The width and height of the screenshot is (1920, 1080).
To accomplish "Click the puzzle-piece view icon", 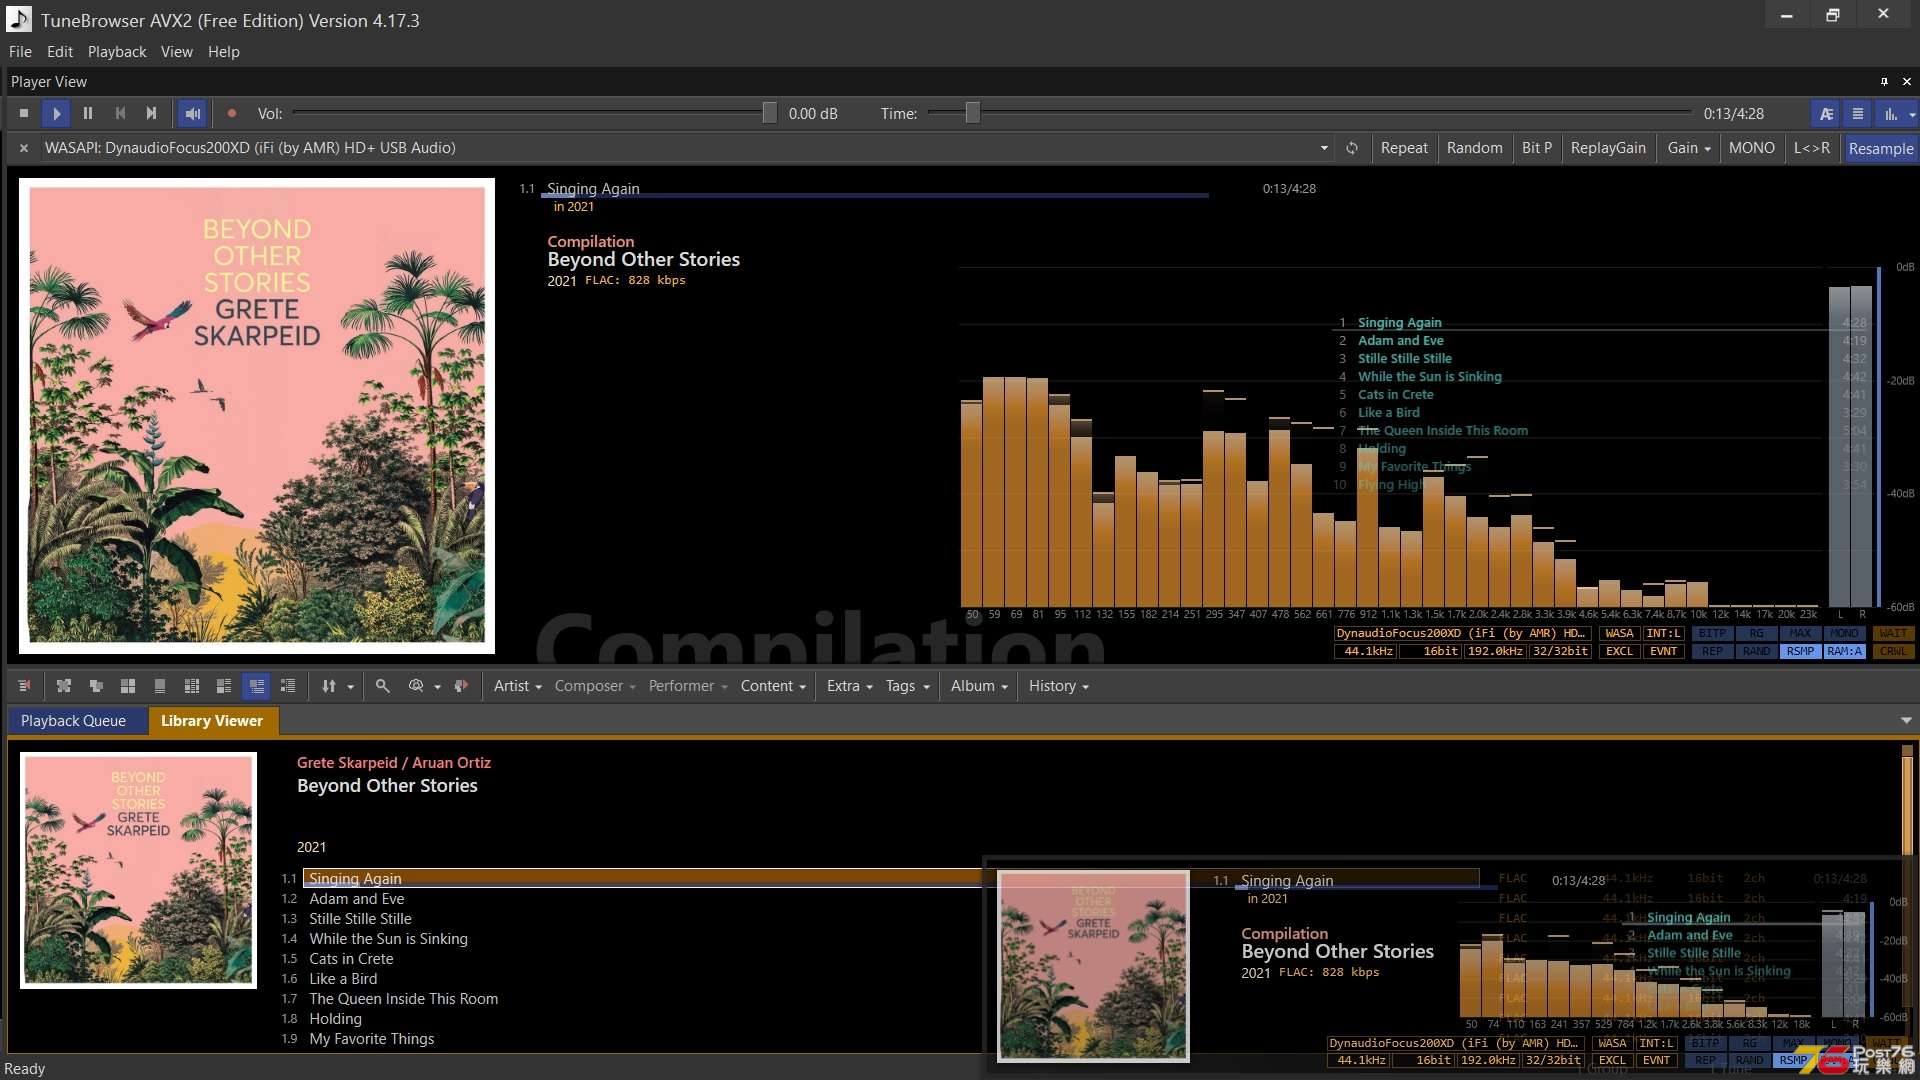I will (64, 686).
